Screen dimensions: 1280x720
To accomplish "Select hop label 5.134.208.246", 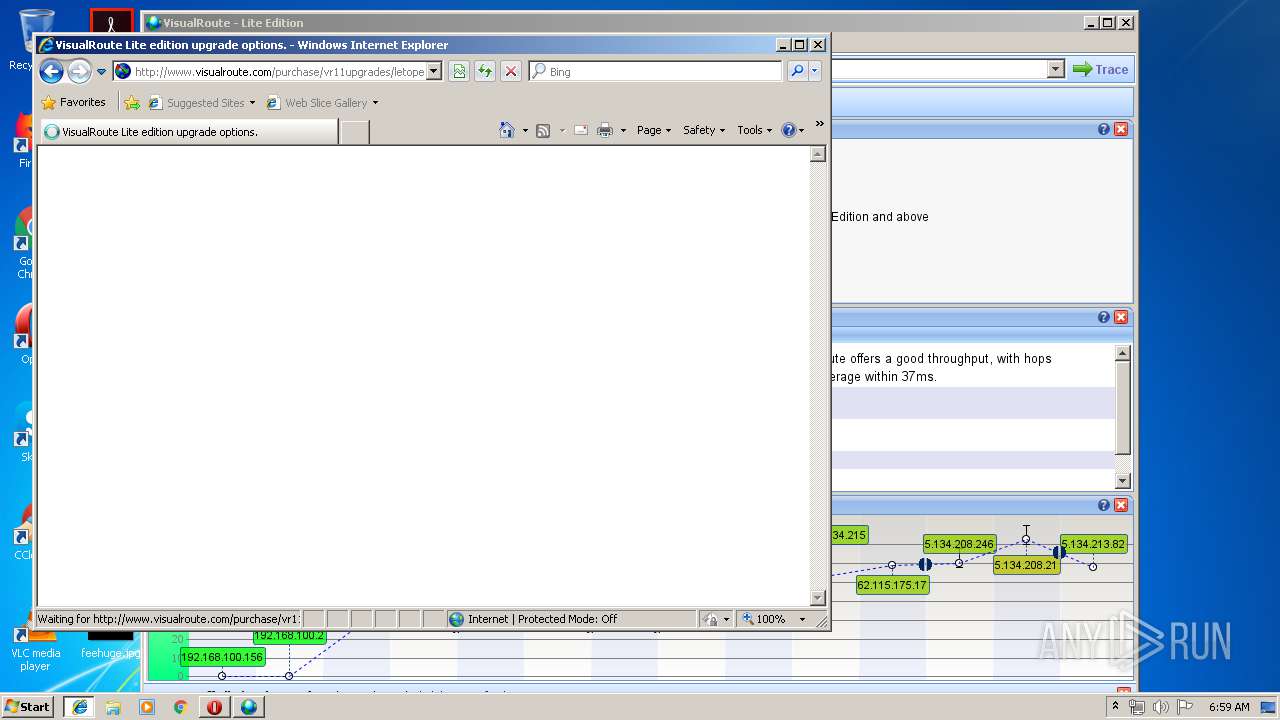I will (x=959, y=544).
